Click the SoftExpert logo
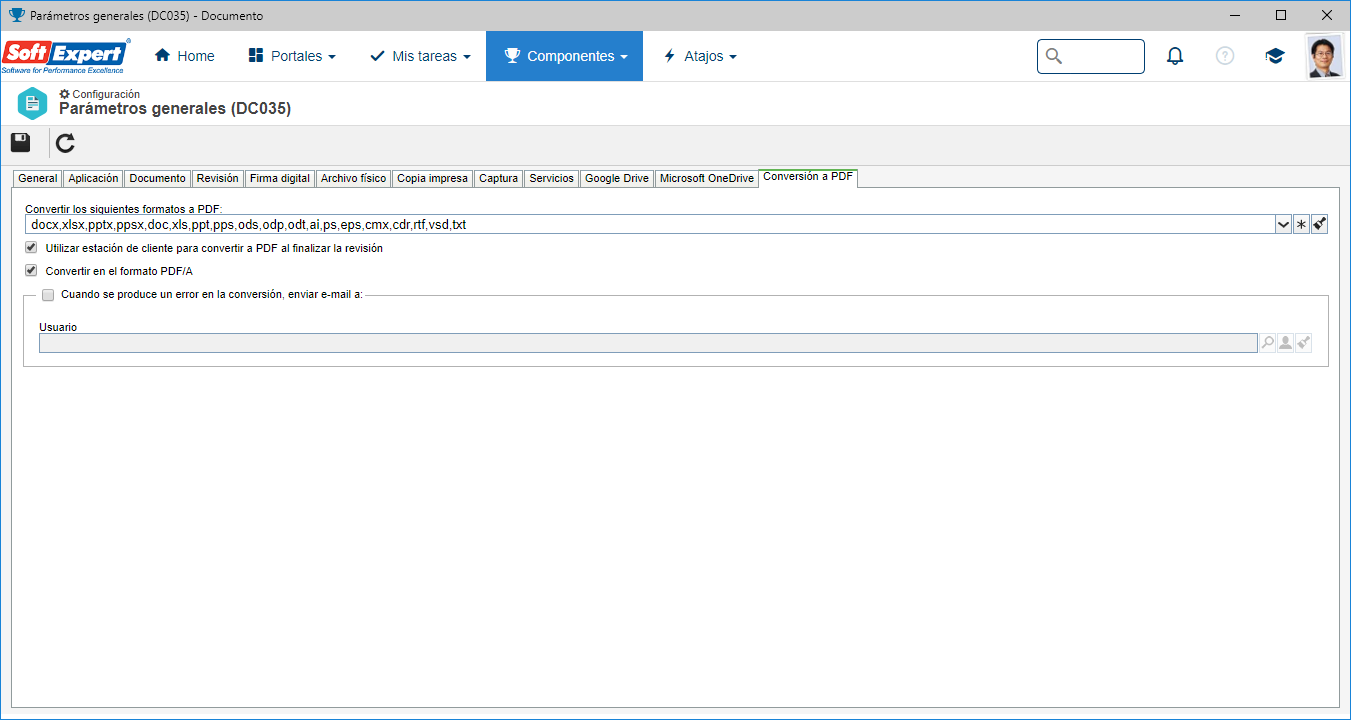Screen dimensions: 1351x720 (x=66, y=56)
